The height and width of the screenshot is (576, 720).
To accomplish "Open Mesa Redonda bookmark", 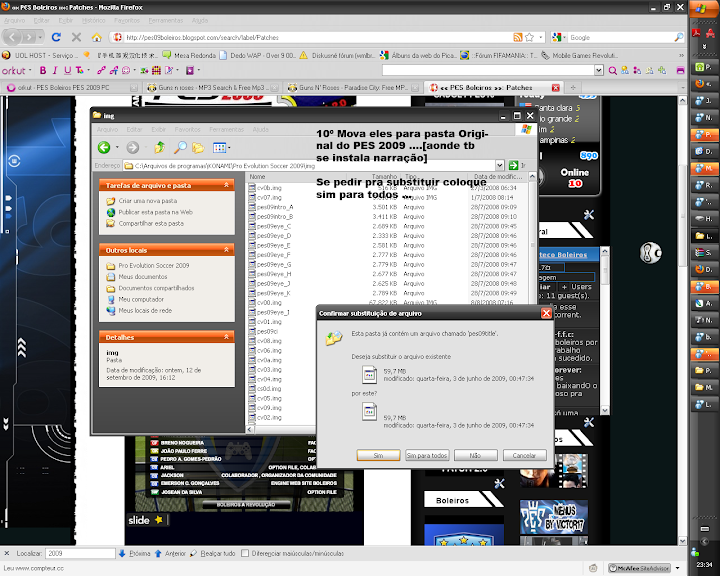I will click(189, 55).
